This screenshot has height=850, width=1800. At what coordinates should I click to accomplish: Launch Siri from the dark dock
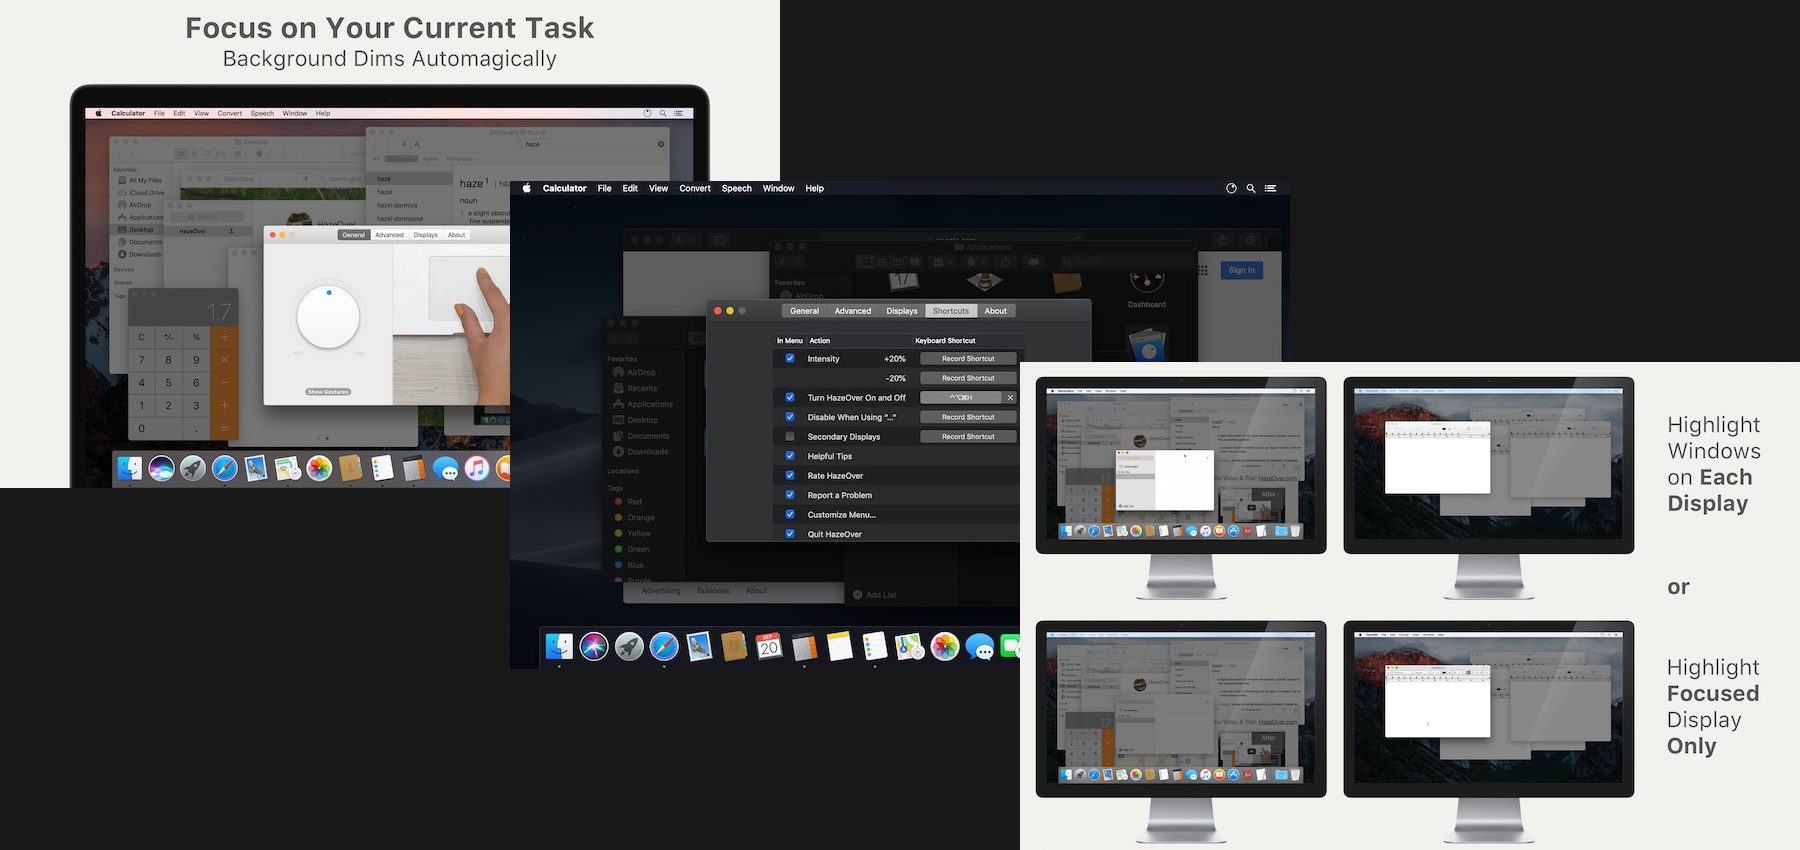(594, 647)
